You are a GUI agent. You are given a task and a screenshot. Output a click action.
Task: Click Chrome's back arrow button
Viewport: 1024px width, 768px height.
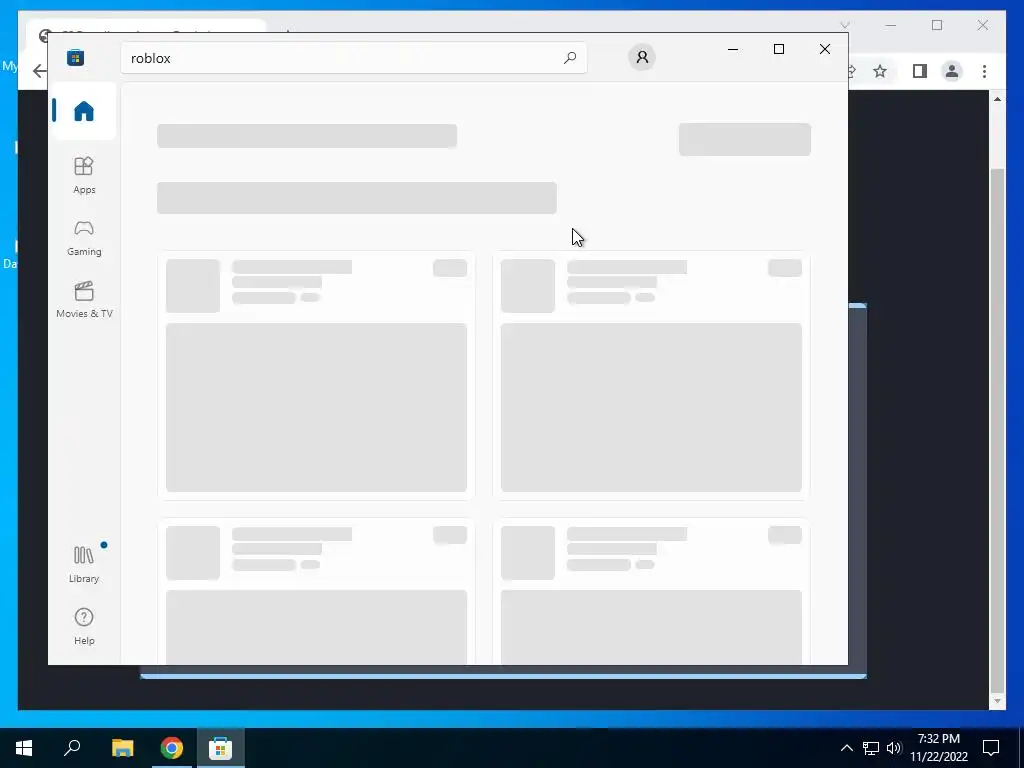coord(39,71)
